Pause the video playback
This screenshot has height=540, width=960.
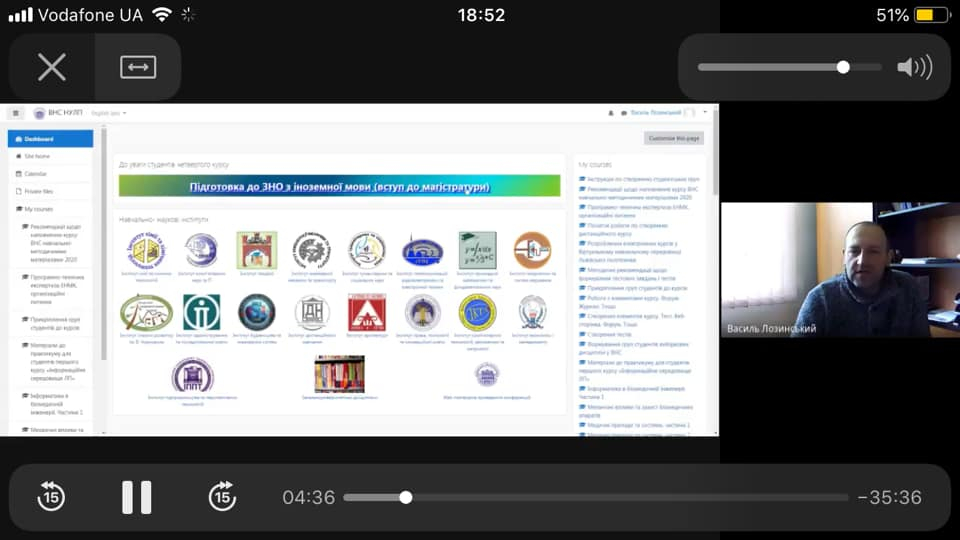coord(137,497)
